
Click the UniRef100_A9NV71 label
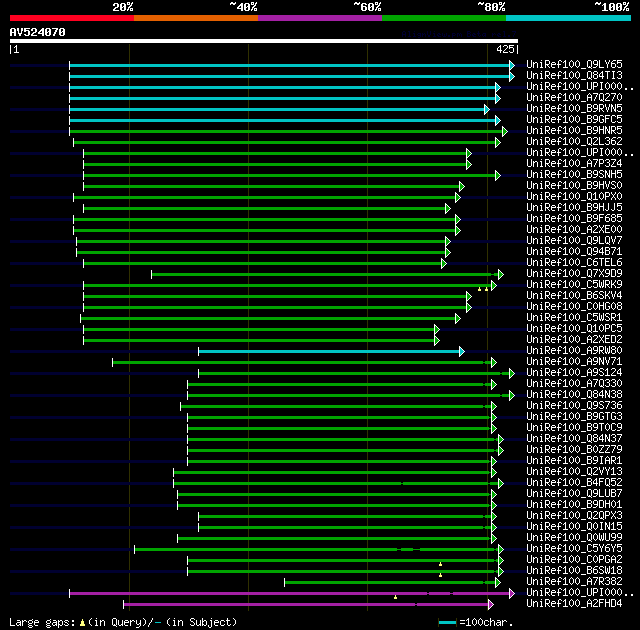pos(574,362)
